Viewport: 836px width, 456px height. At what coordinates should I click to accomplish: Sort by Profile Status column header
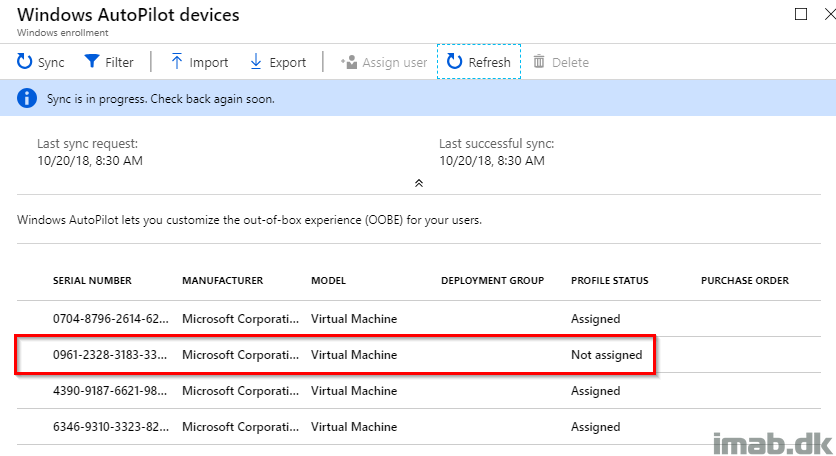point(609,281)
